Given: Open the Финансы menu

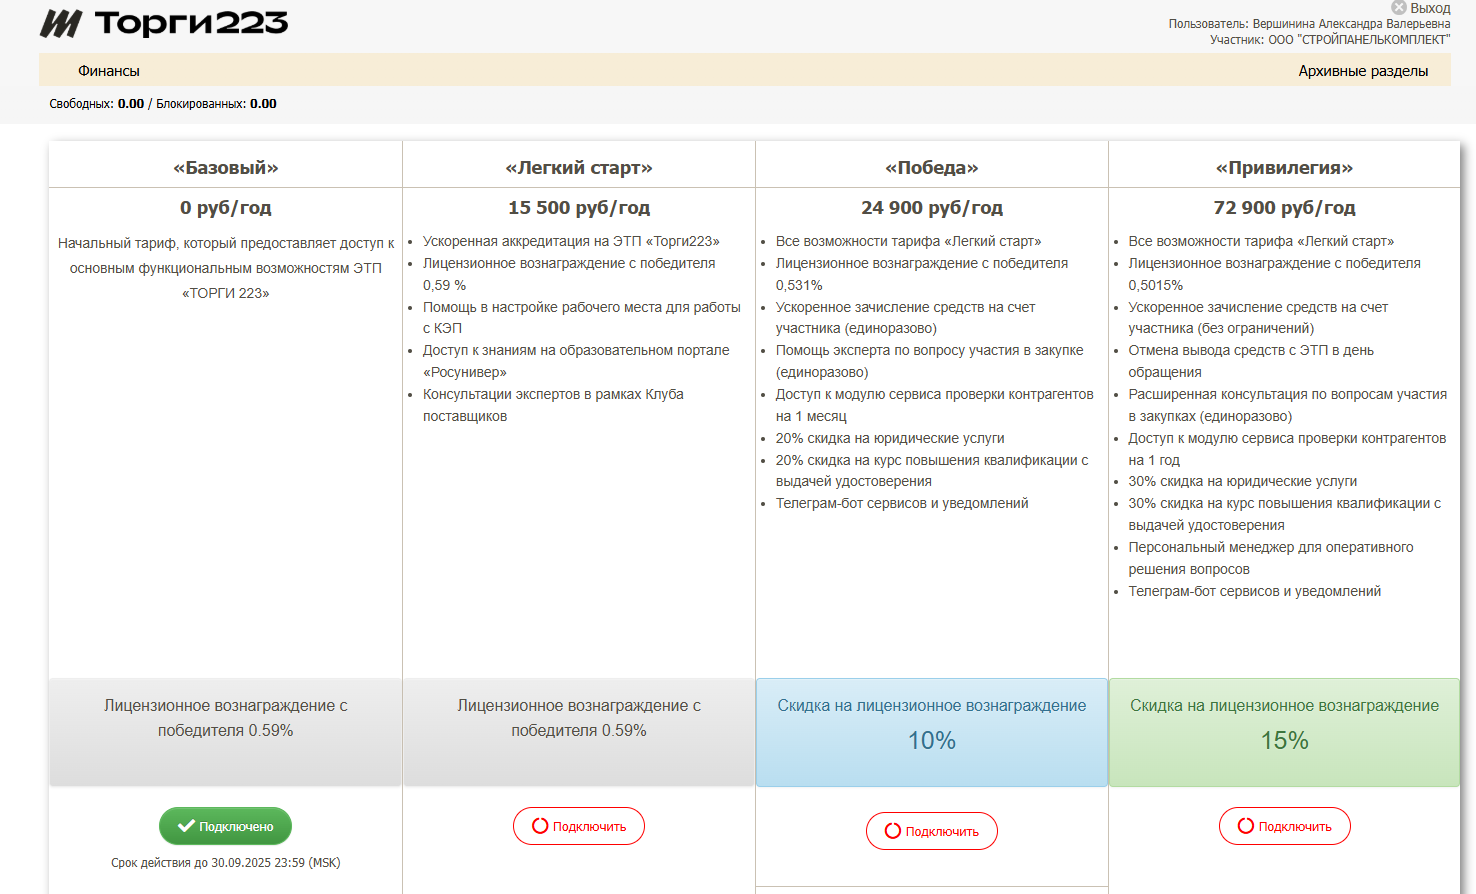Looking at the screenshot, I should coord(109,71).
